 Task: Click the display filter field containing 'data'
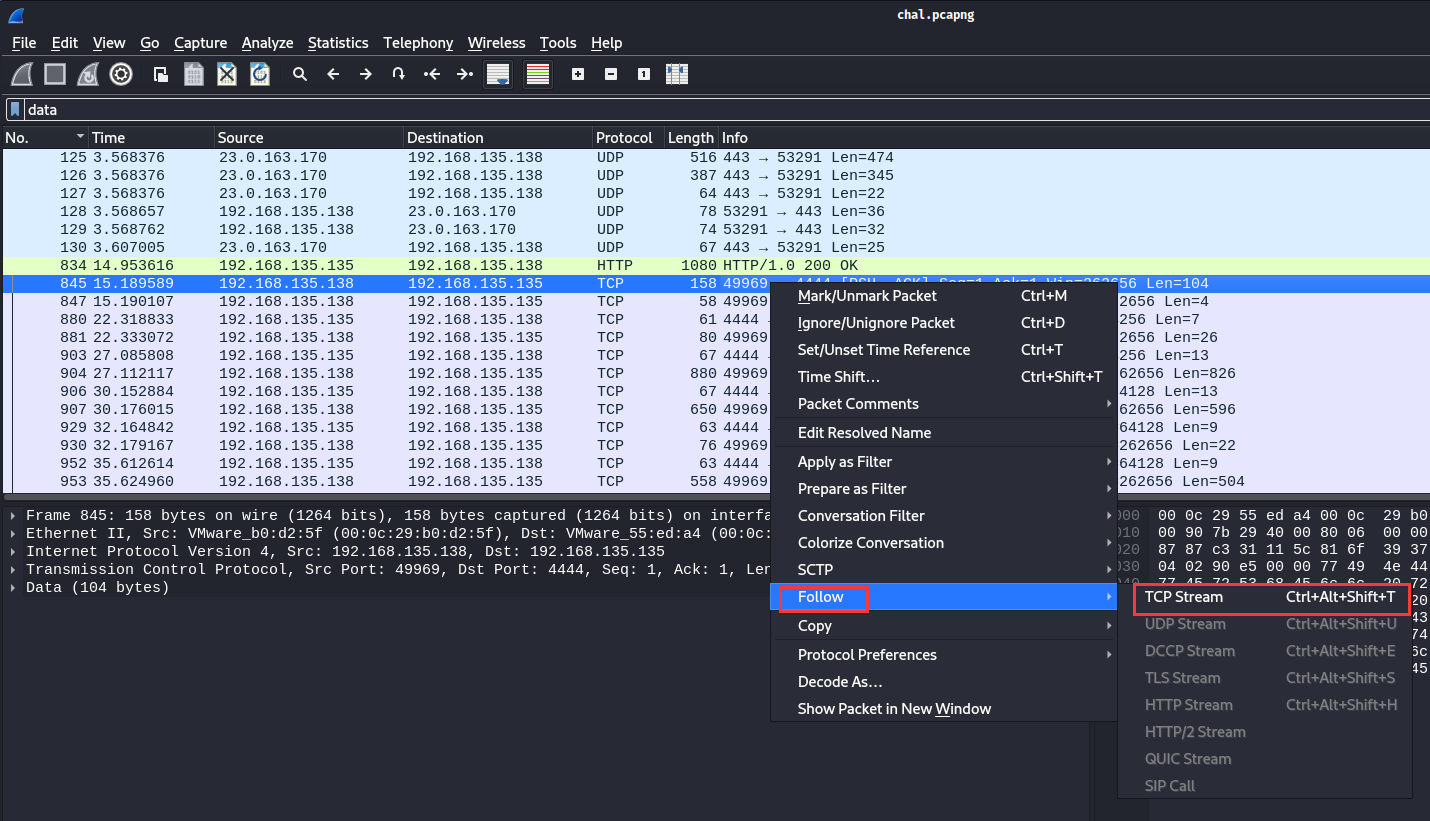point(725,109)
